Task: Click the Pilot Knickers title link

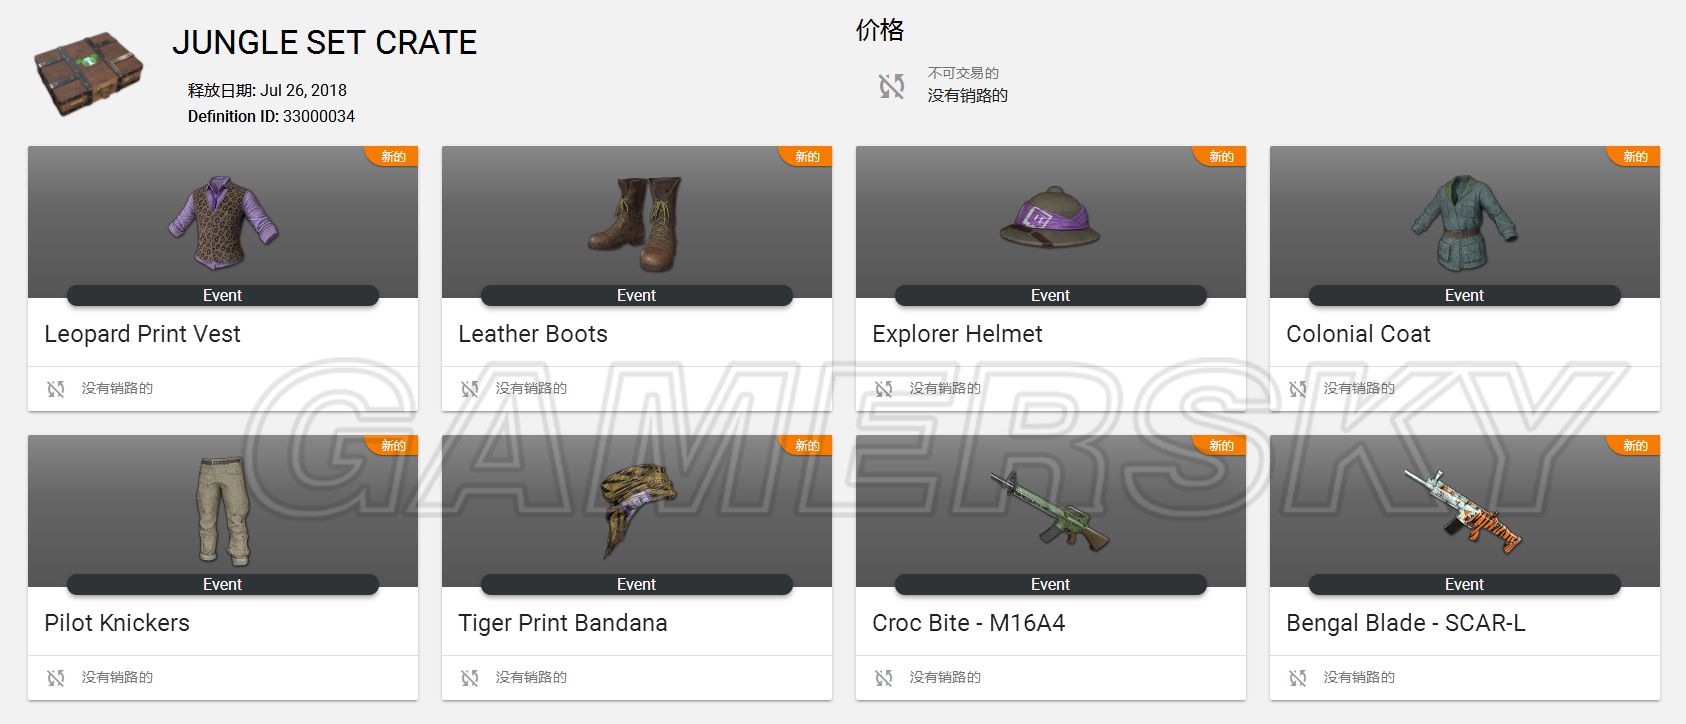Action: coord(117,623)
